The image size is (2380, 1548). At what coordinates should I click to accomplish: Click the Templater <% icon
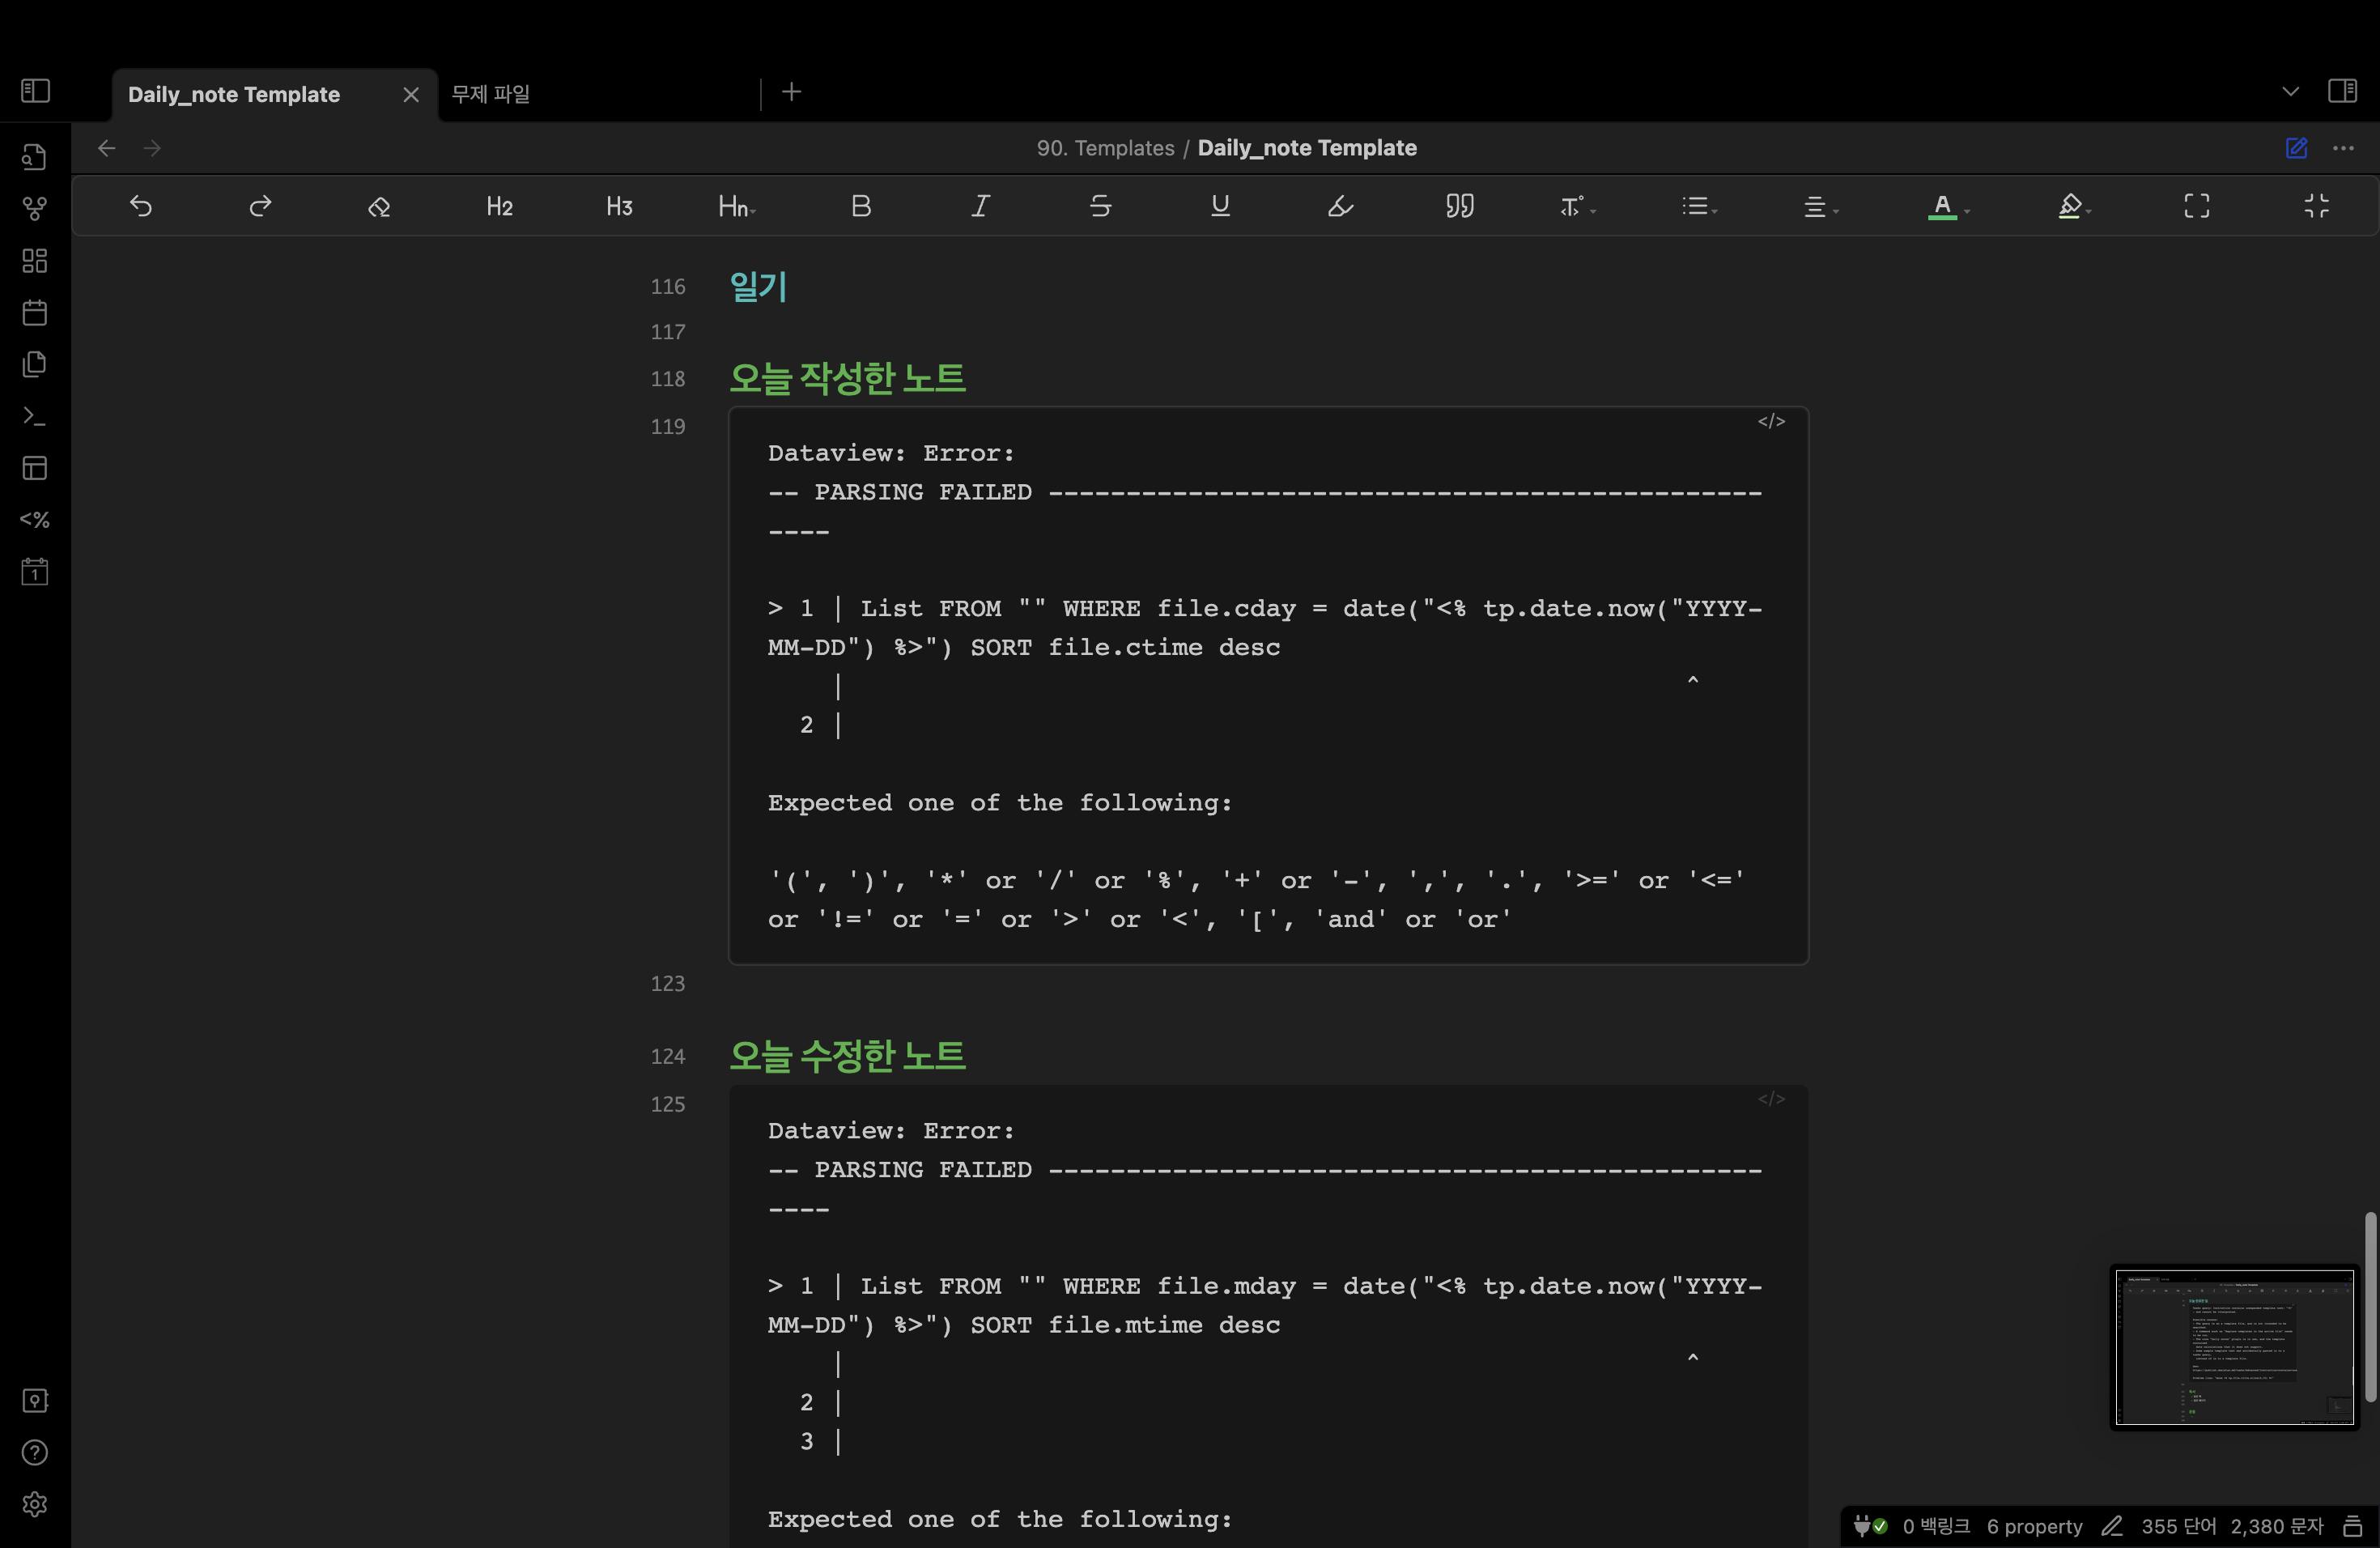pyautogui.click(x=35, y=520)
